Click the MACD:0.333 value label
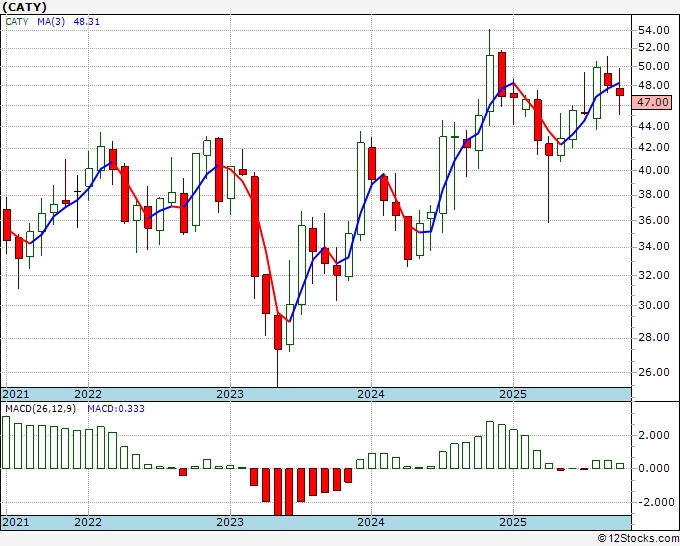The height and width of the screenshot is (546, 680). (x=116, y=409)
